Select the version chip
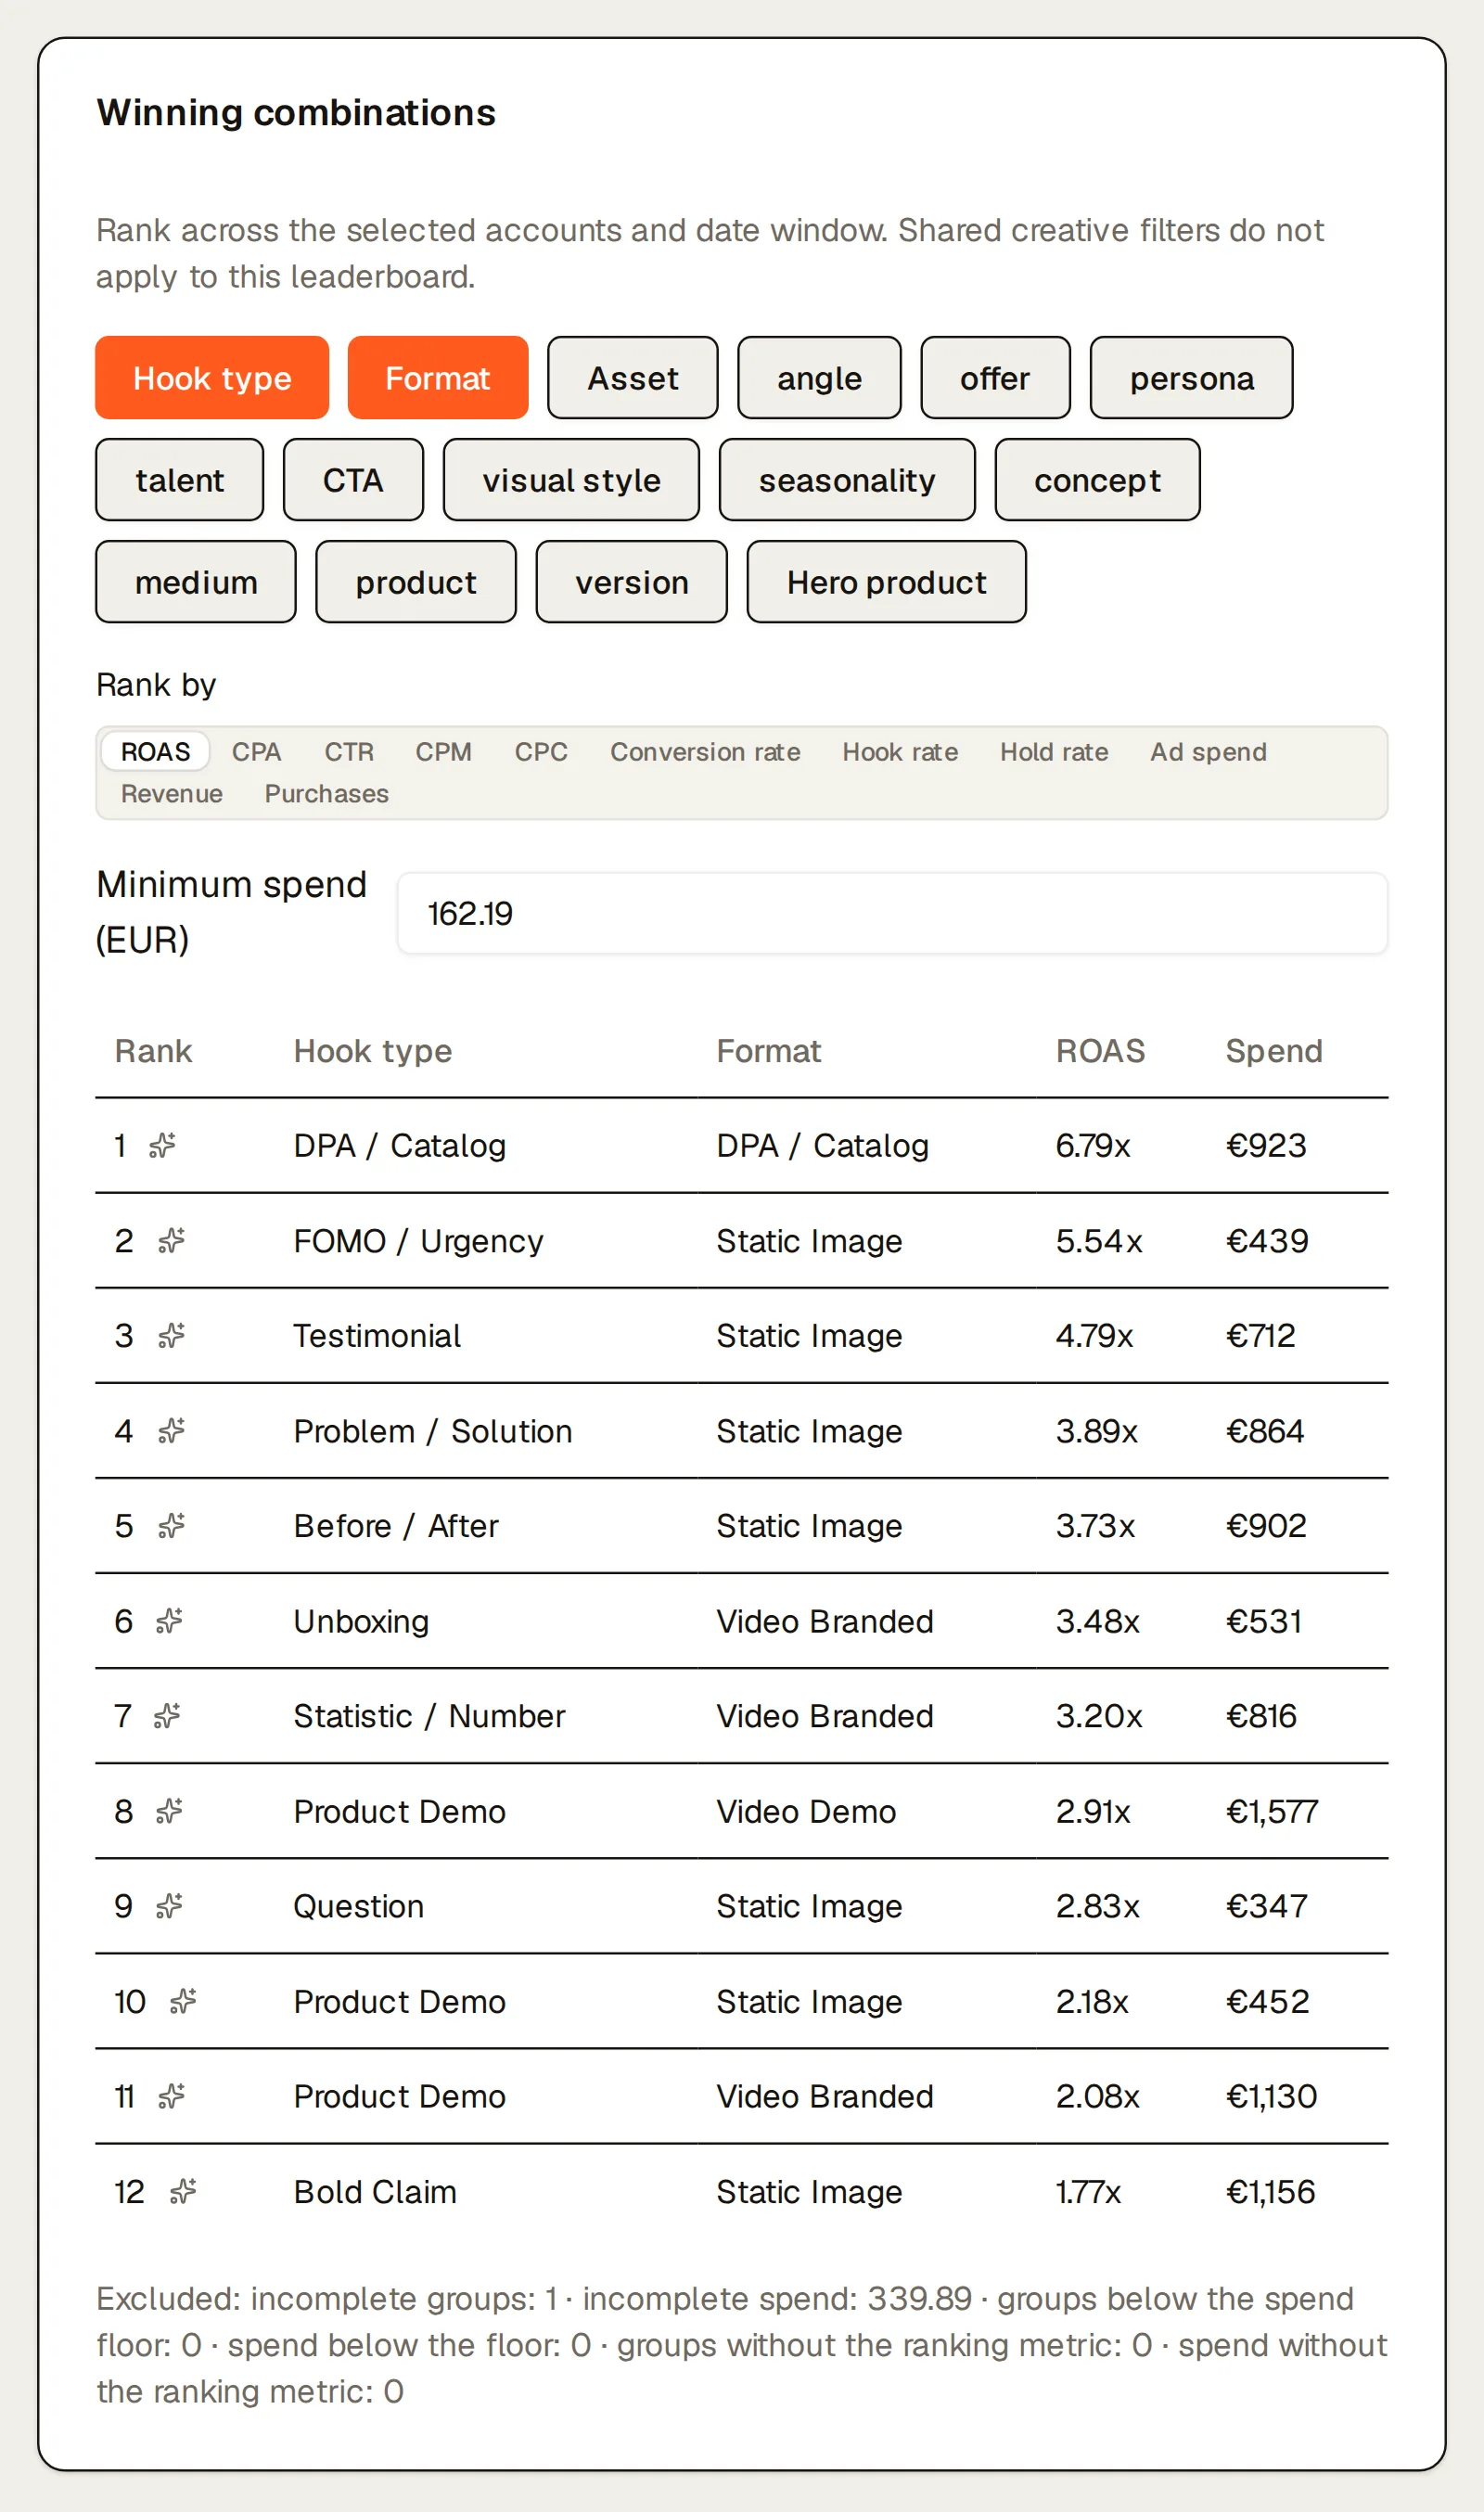Image resolution: width=1484 pixels, height=2512 pixels. (x=631, y=582)
